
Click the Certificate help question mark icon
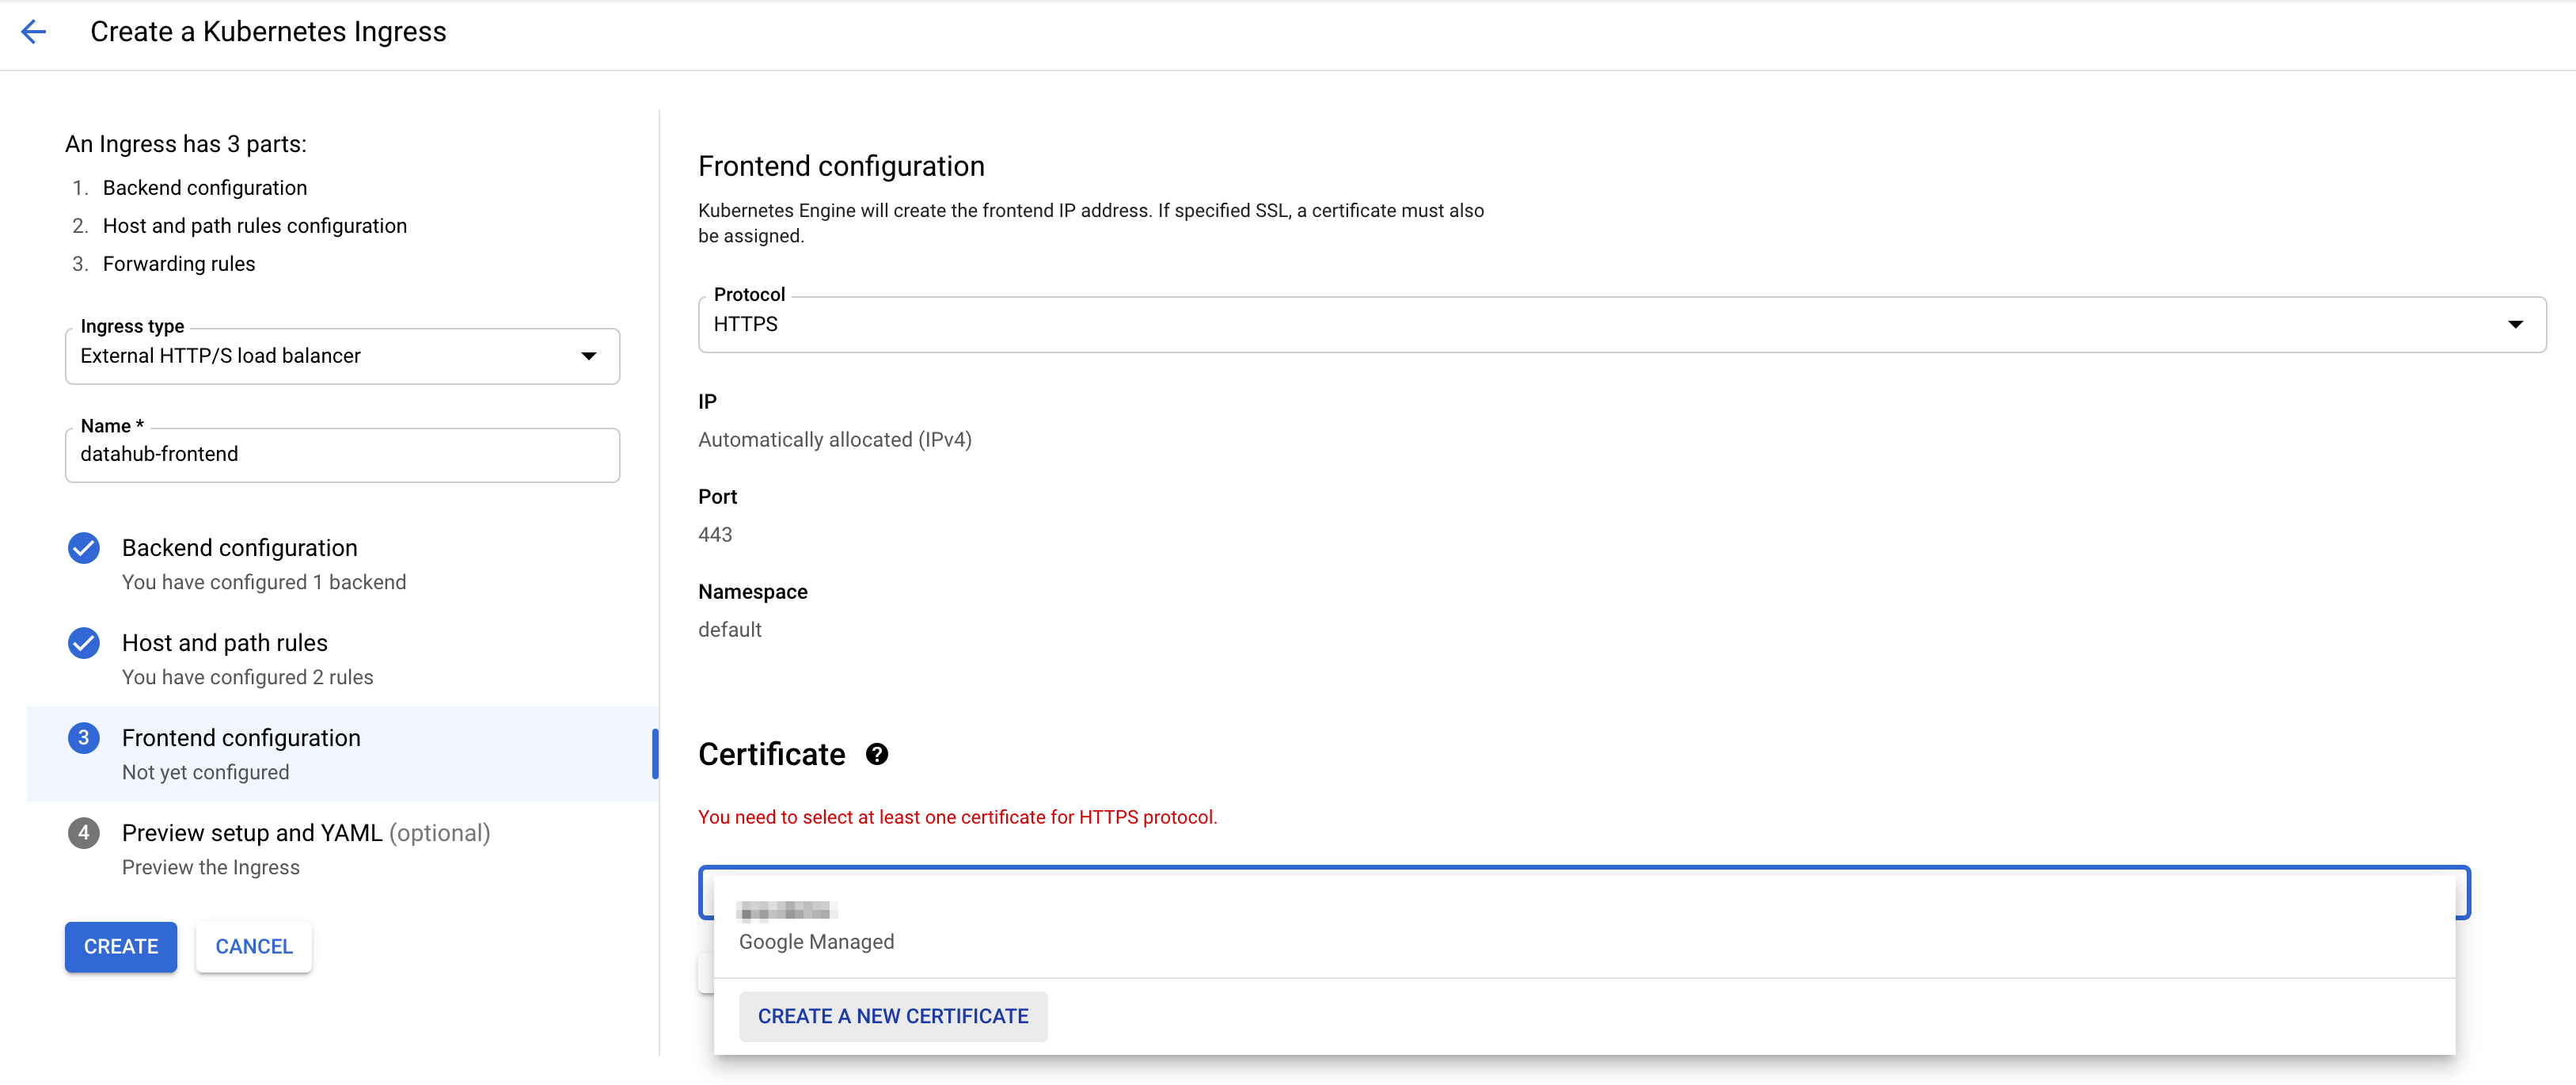(877, 754)
